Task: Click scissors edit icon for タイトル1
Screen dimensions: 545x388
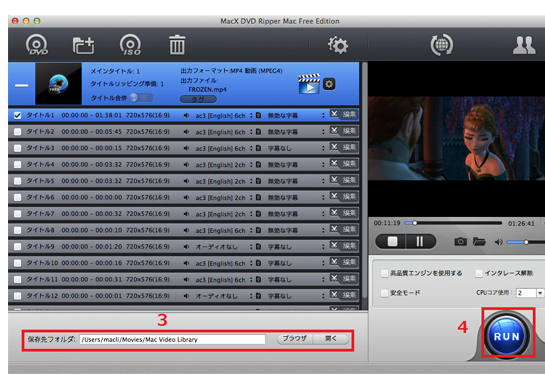Action: [x=334, y=114]
